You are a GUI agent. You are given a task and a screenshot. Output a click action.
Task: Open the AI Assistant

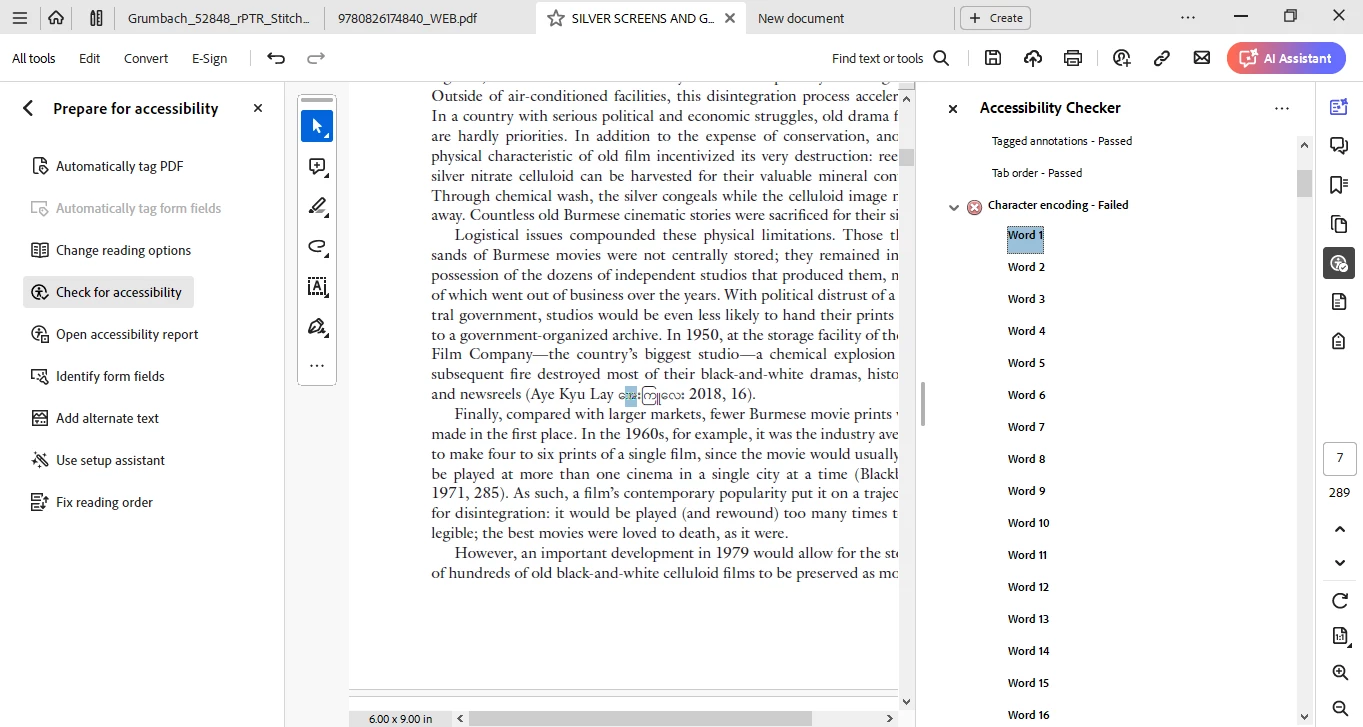1286,58
